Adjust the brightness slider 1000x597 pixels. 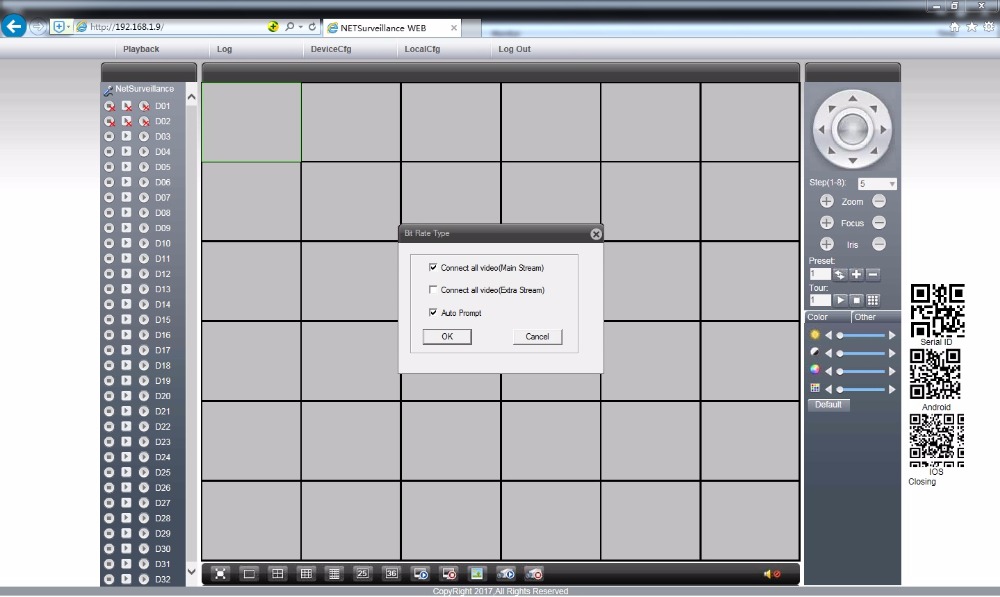tap(862, 335)
